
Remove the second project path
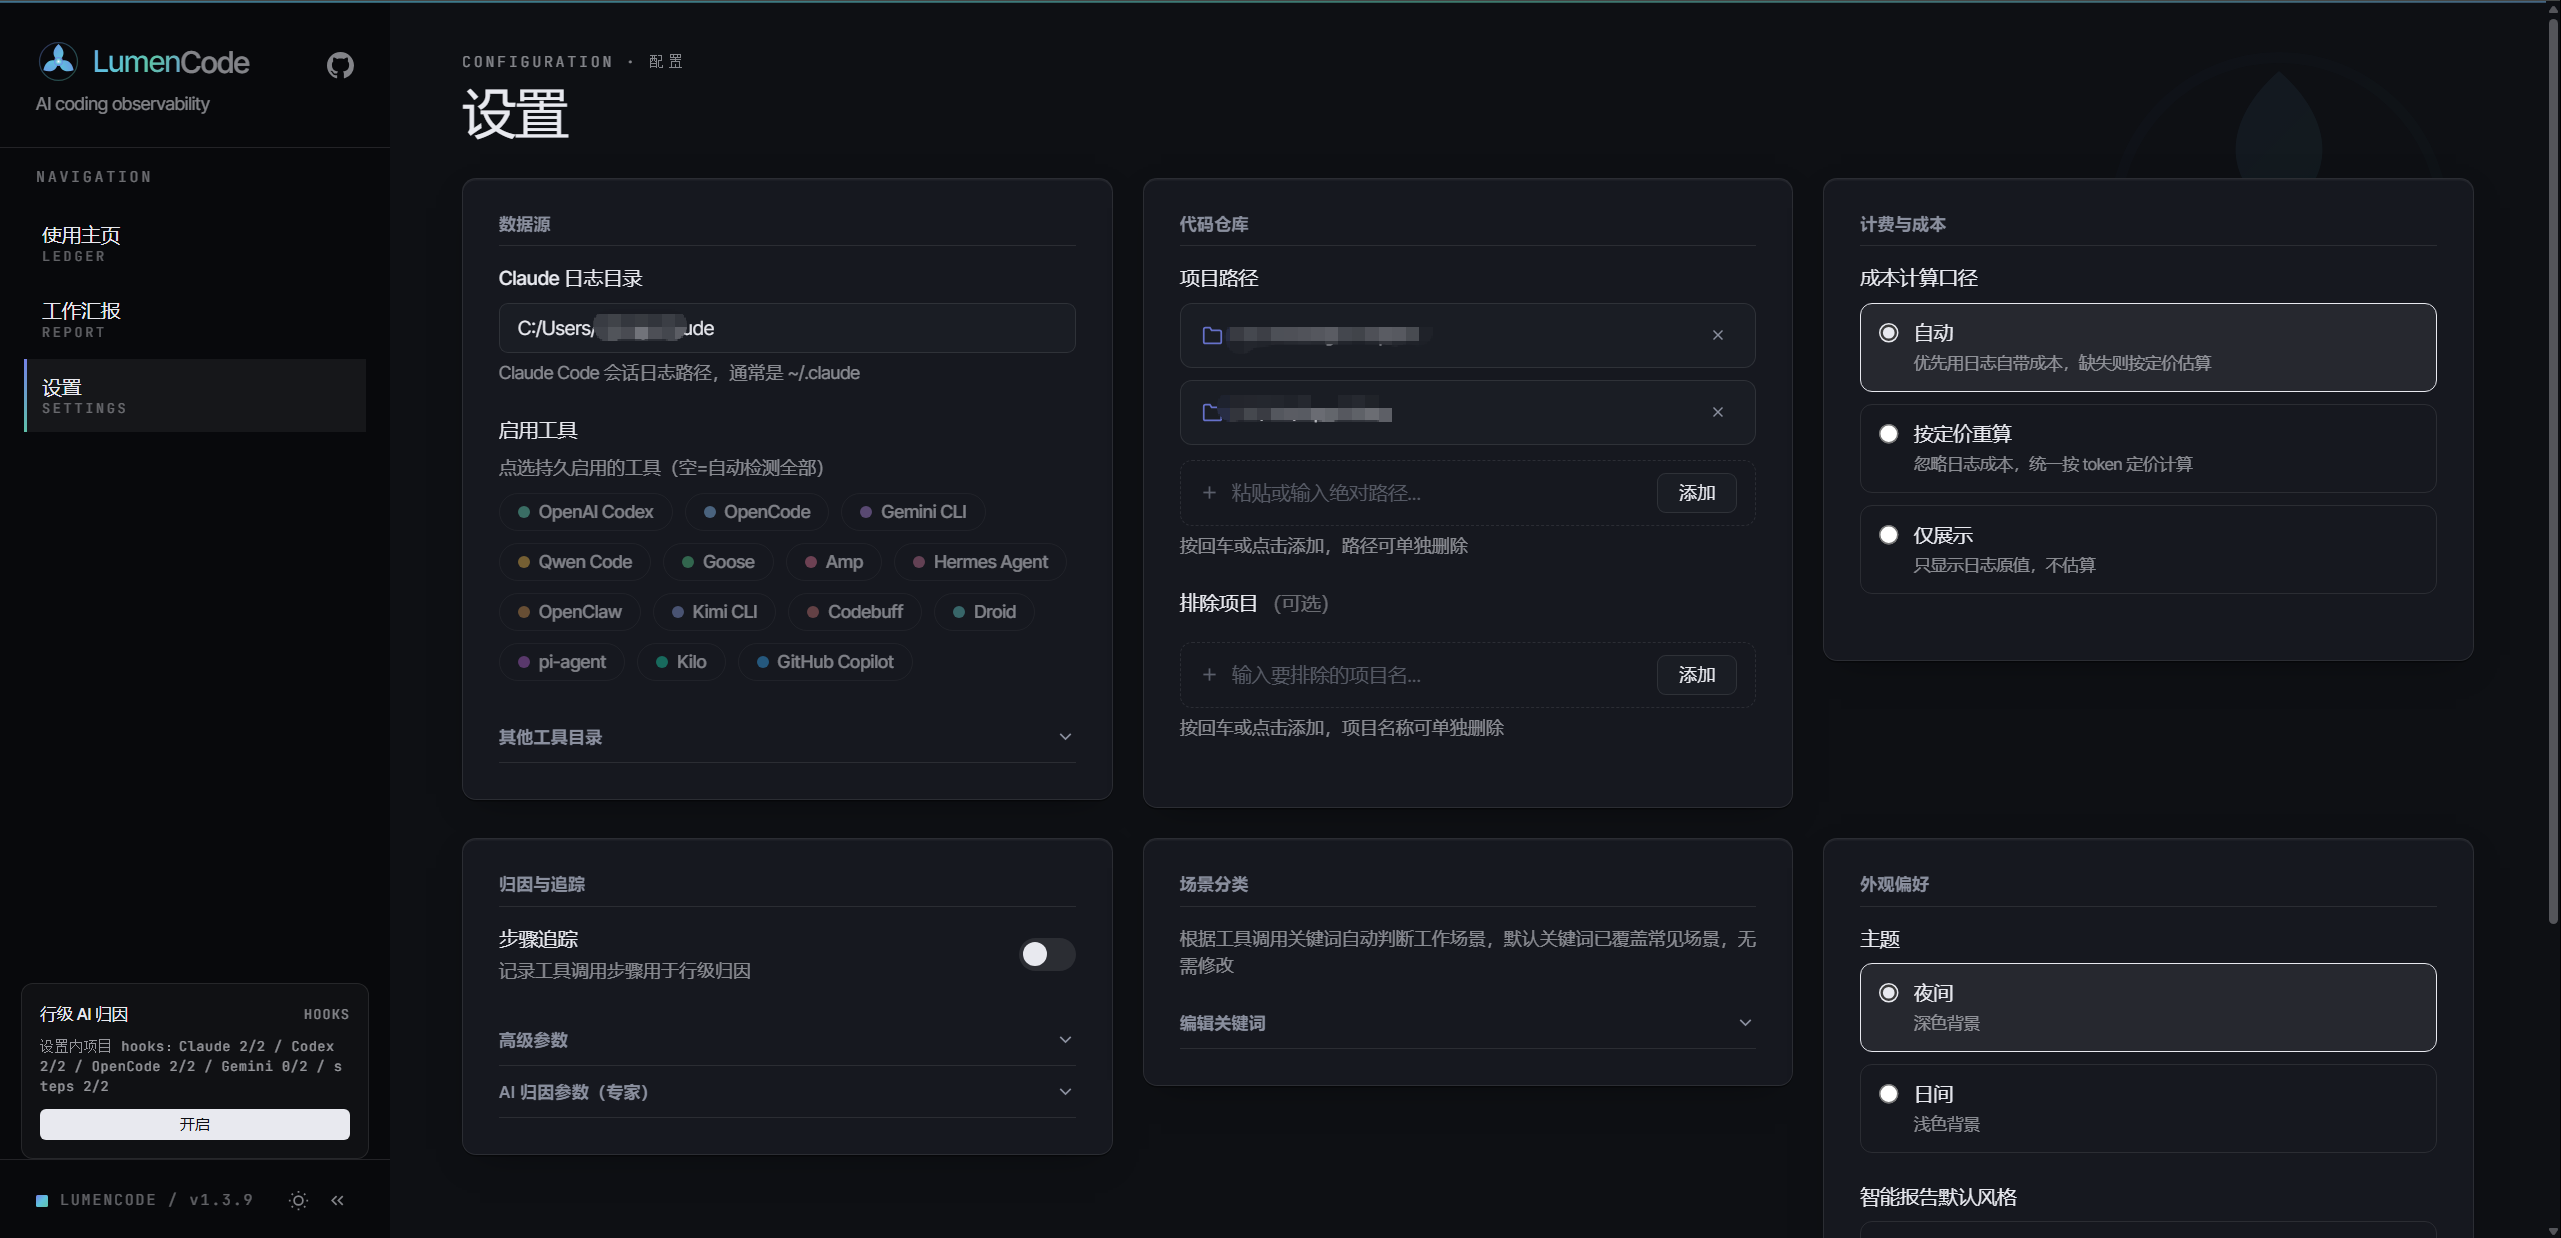pyautogui.click(x=1718, y=412)
